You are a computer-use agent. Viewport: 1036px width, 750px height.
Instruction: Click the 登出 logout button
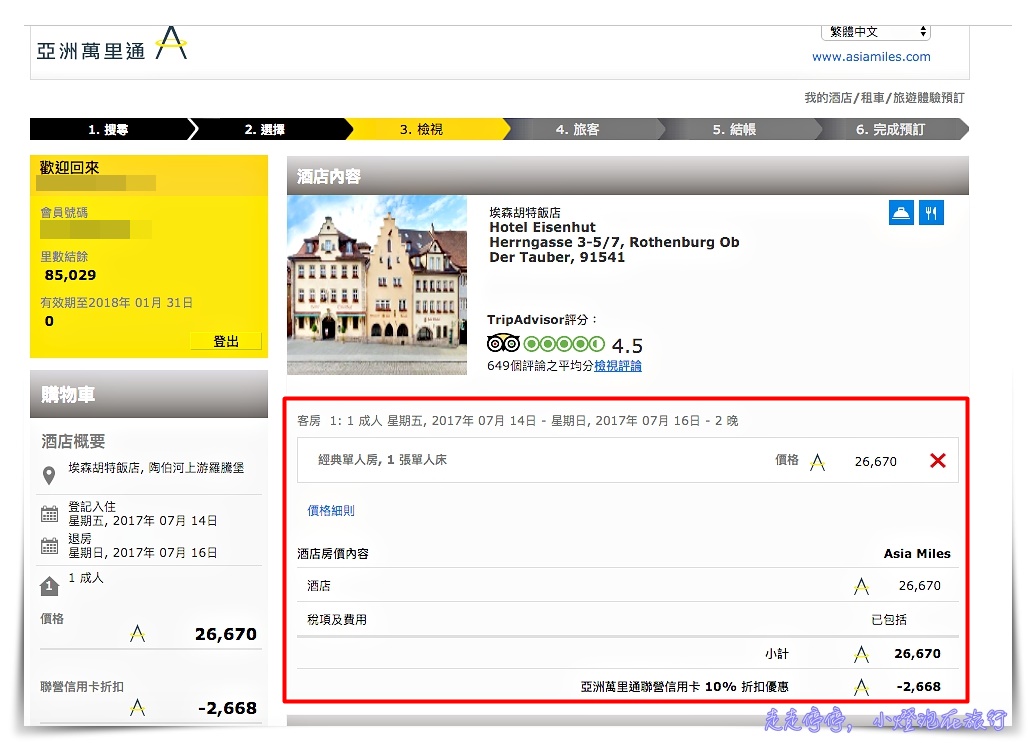pyautogui.click(x=226, y=341)
